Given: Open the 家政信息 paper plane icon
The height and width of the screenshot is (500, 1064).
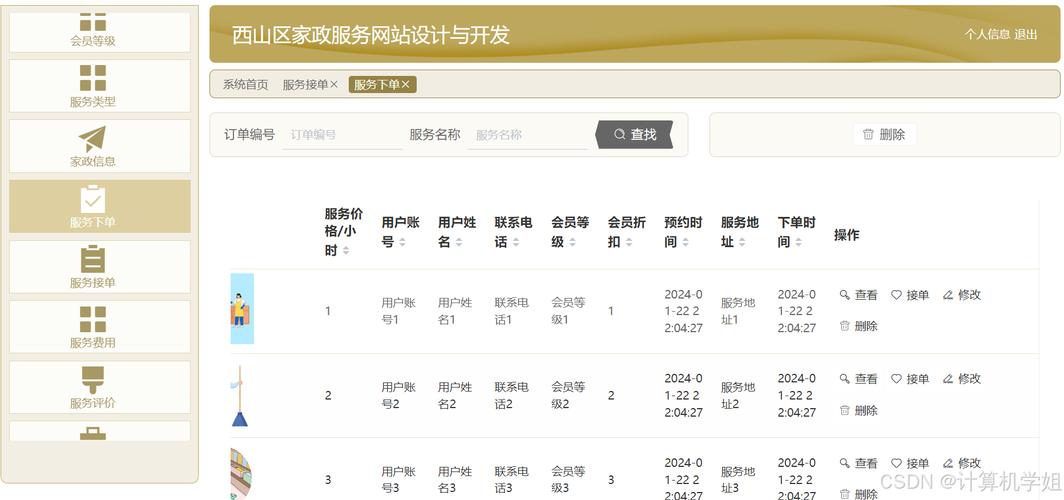Looking at the screenshot, I should pyautogui.click(x=92, y=139).
